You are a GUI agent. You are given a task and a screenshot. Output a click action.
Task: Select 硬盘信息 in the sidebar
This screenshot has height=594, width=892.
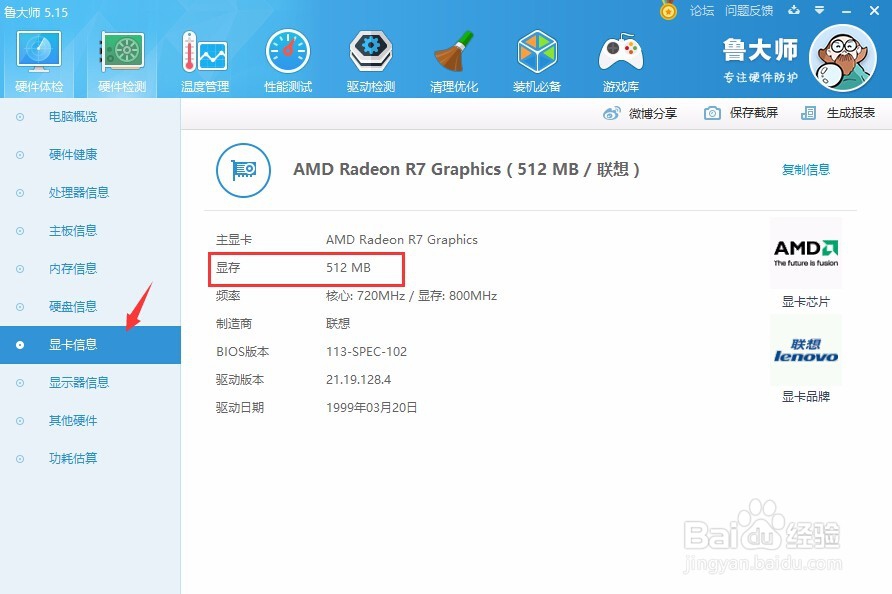click(x=90, y=307)
